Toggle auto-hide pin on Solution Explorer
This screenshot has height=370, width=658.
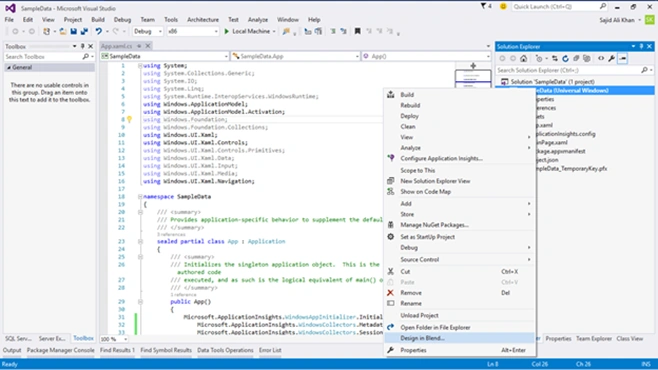[x=641, y=47]
